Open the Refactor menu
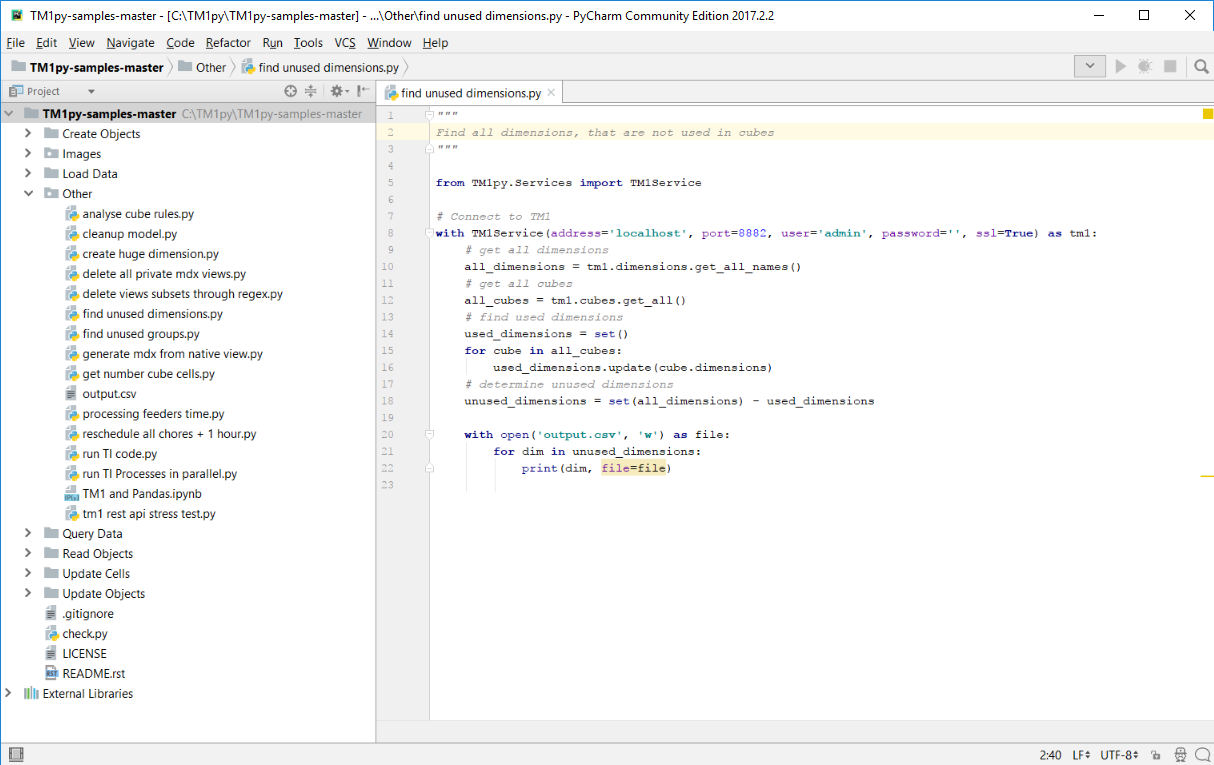This screenshot has width=1214, height=765. (228, 43)
